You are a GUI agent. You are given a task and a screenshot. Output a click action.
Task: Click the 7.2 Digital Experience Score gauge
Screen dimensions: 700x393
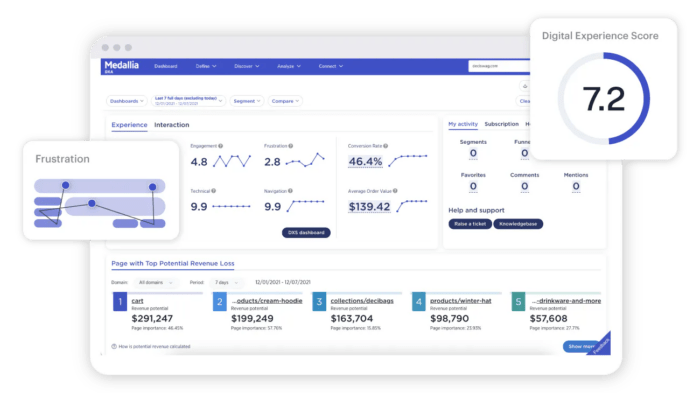tap(604, 99)
